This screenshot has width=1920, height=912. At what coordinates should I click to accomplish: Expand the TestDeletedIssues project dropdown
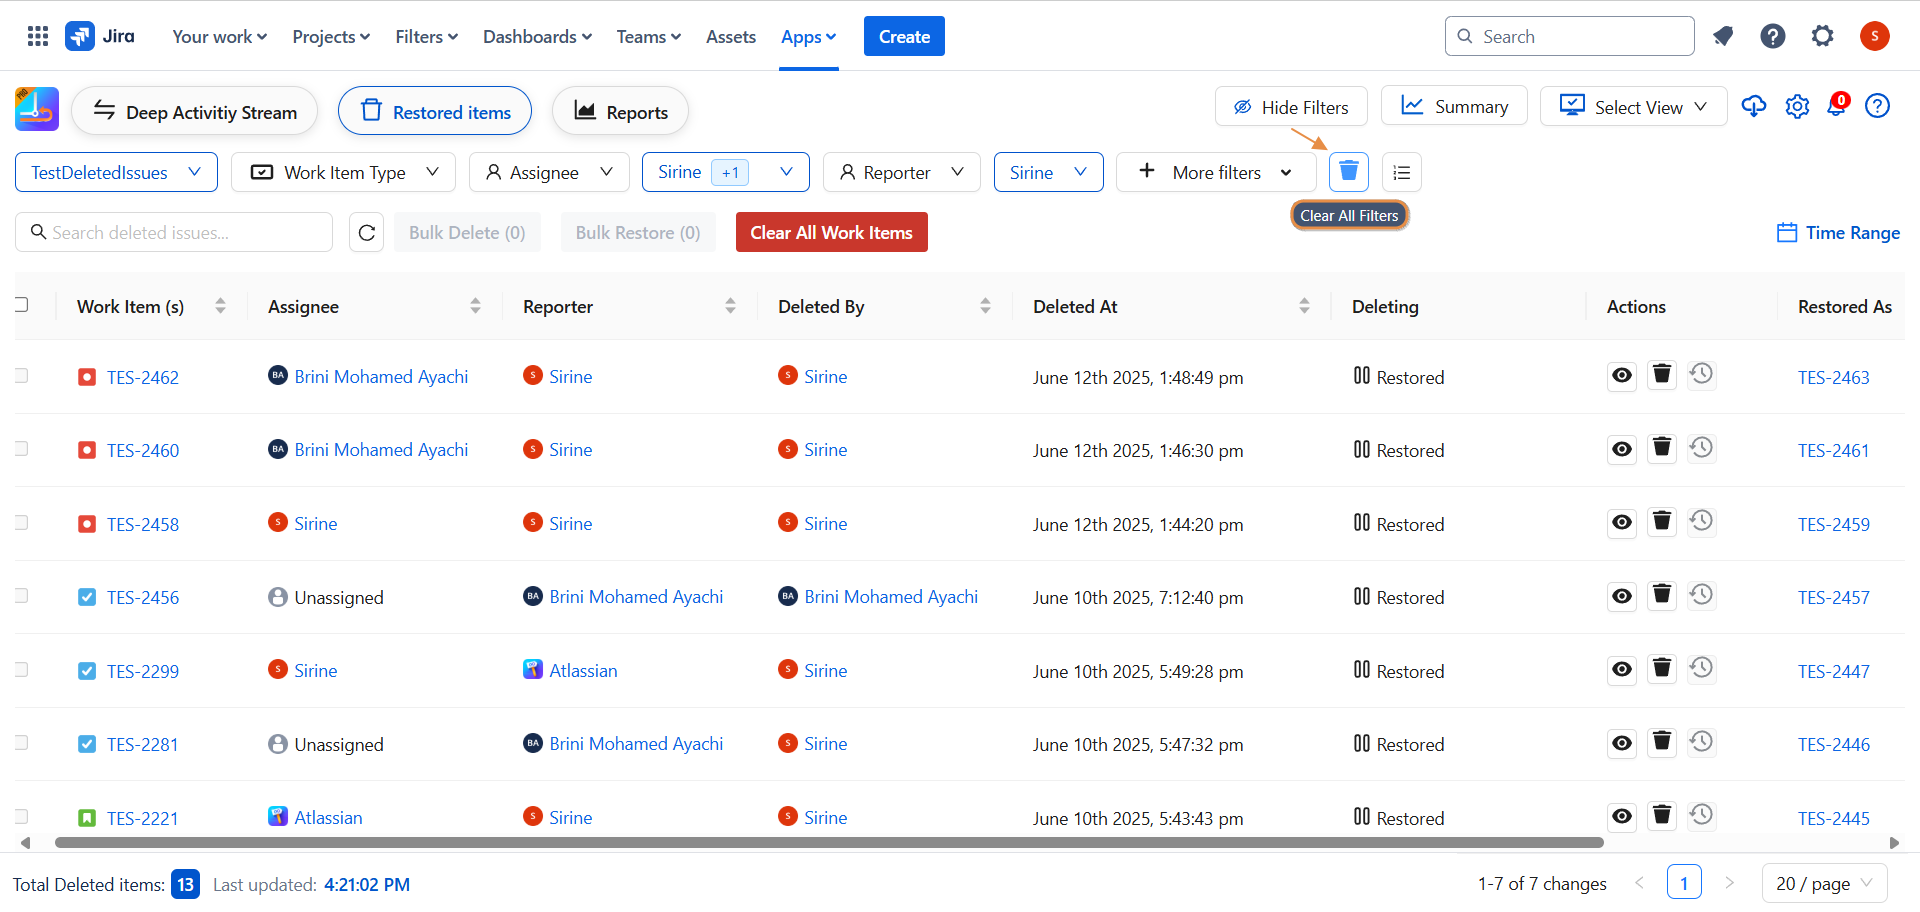click(x=116, y=172)
